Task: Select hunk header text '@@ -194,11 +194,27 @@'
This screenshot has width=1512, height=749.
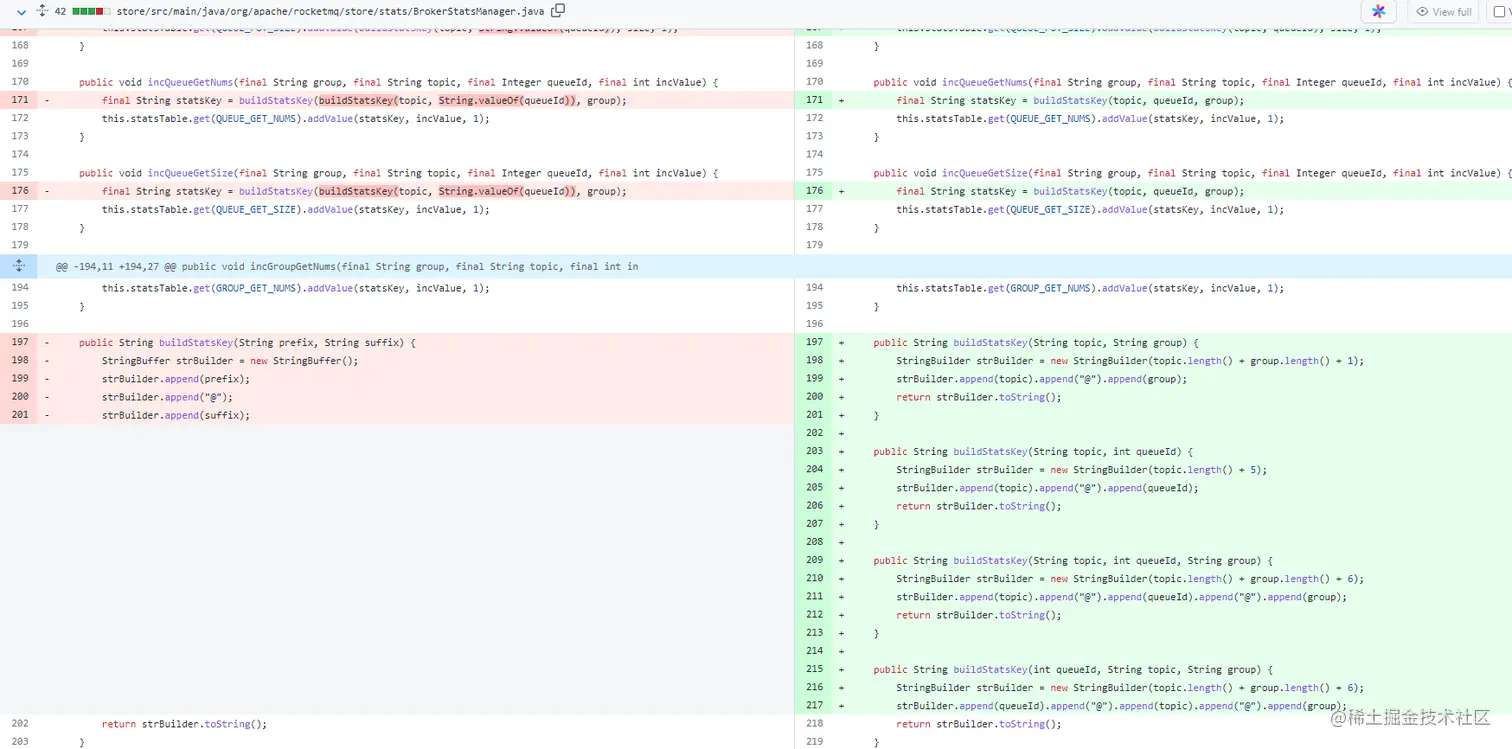Action: click(117, 267)
